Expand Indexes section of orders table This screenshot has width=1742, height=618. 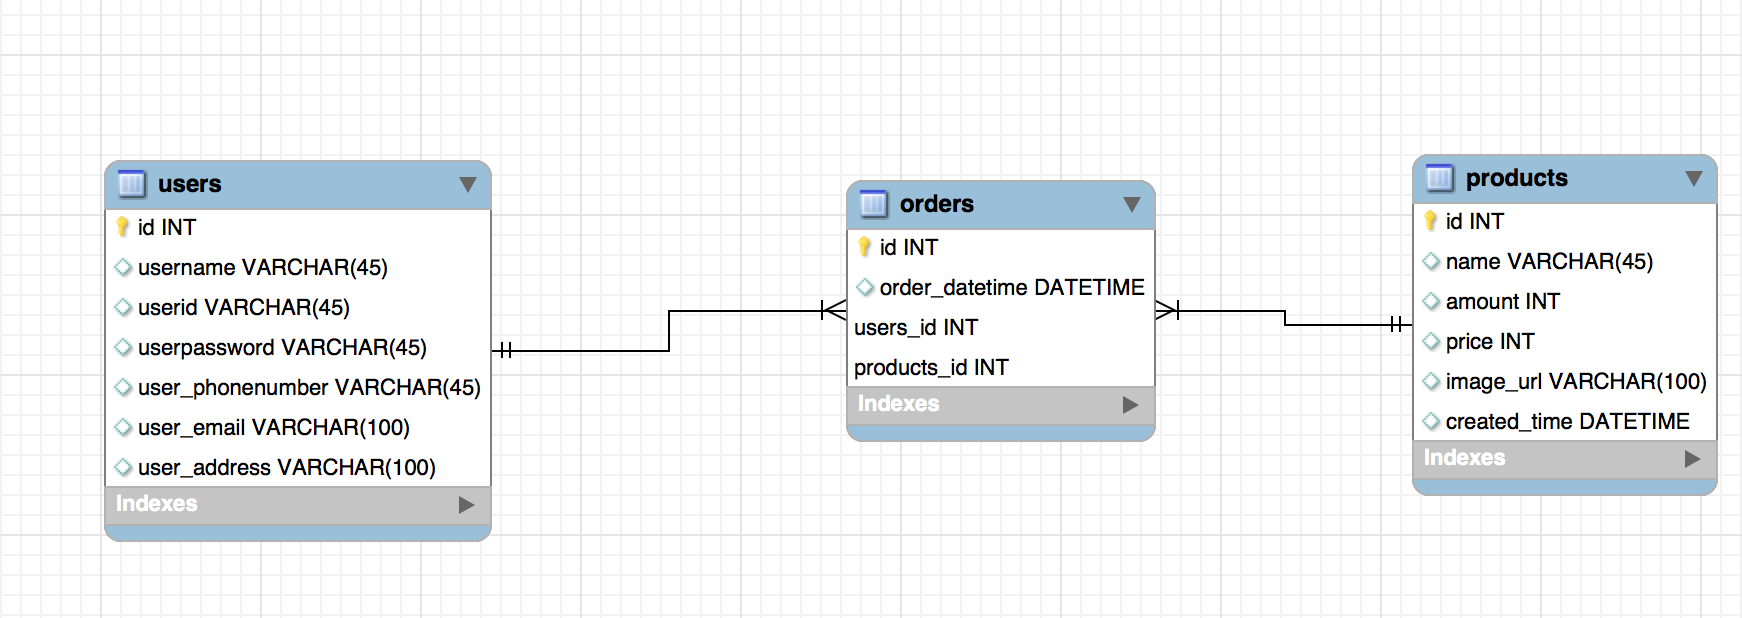(1130, 405)
